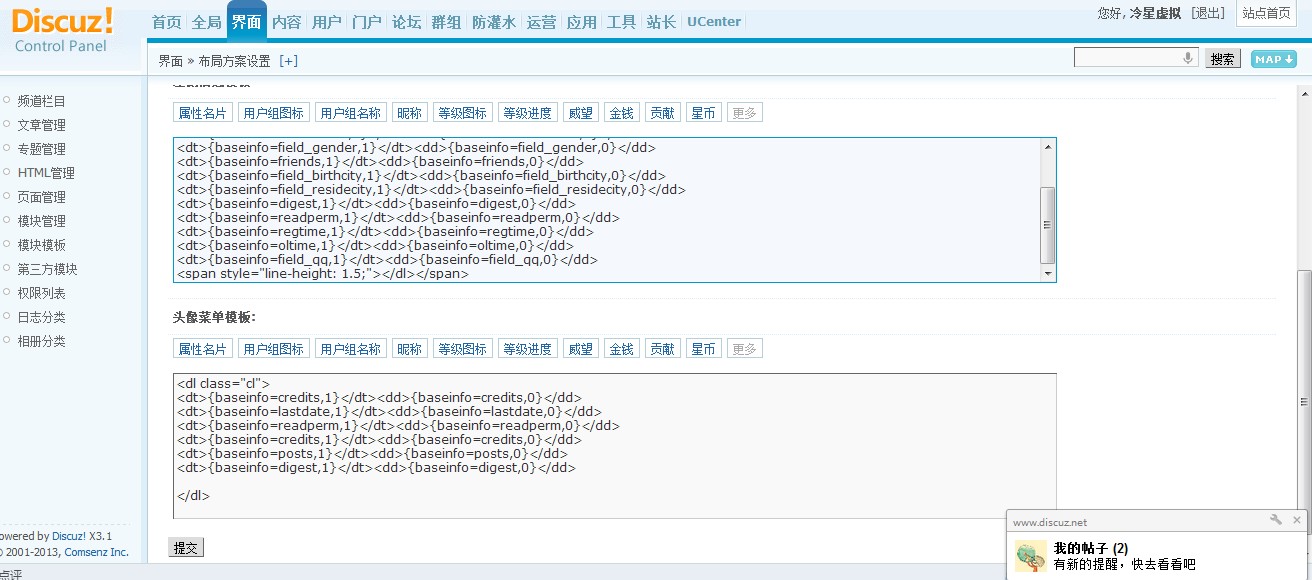Image resolution: width=1312 pixels, height=580 pixels.
Task: Insert 等级进度 in 头像菜单模板 toolbar
Action: (527, 349)
